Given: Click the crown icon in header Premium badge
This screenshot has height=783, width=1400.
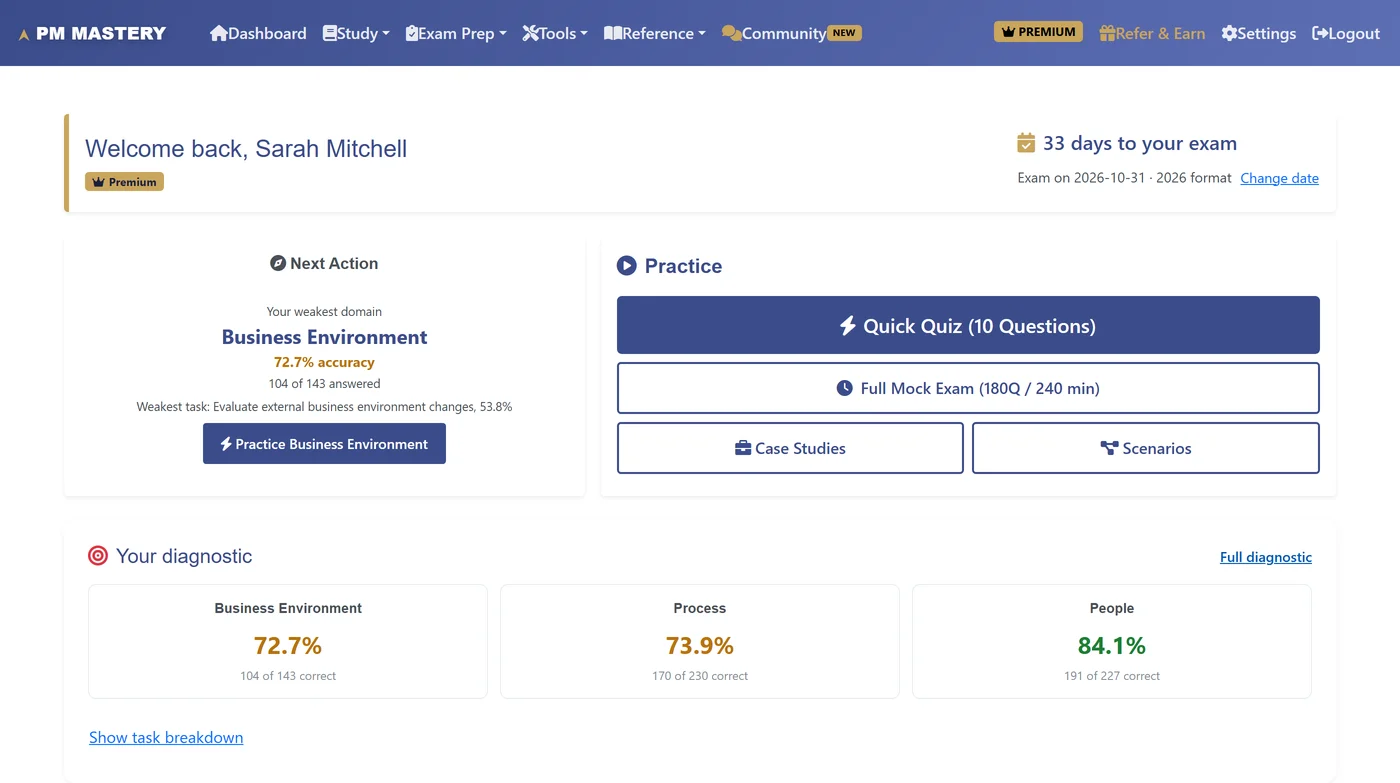Looking at the screenshot, I should click(x=1008, y=32).
